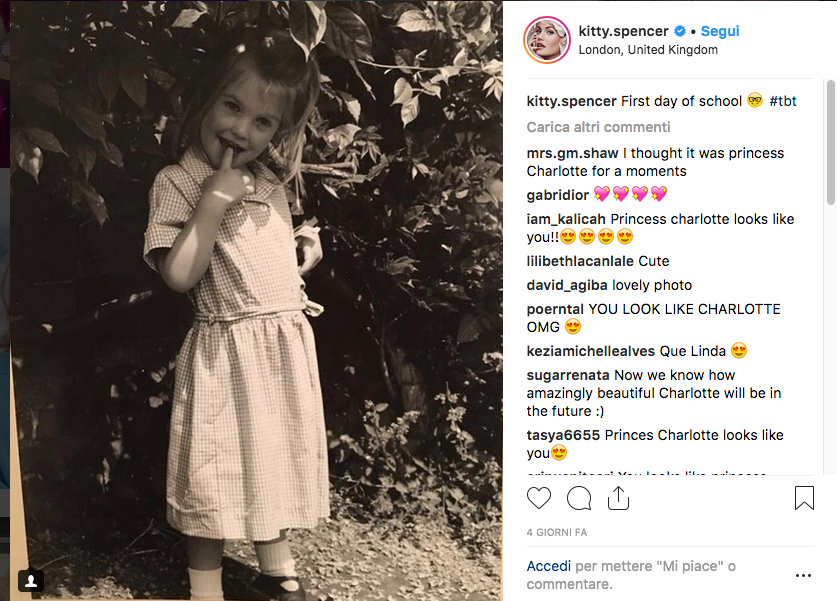837x601 pixels.
Task: Click the Segui follow button
Action: (x=720, y=32)
